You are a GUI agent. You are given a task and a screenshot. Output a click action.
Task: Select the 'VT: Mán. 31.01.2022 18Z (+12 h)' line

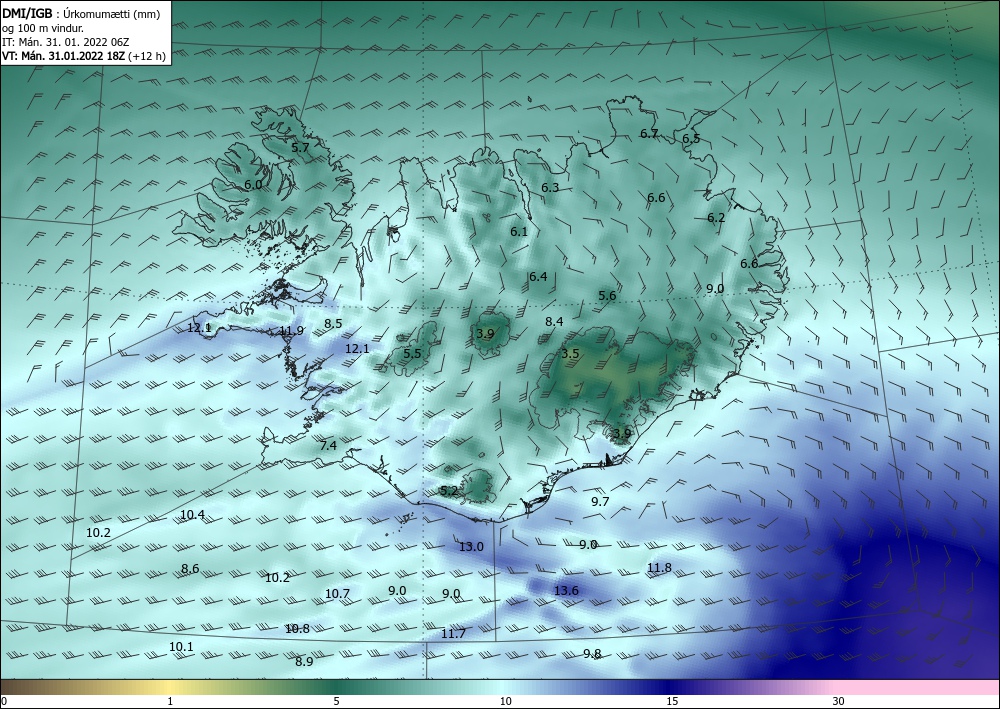click(84, 56)
